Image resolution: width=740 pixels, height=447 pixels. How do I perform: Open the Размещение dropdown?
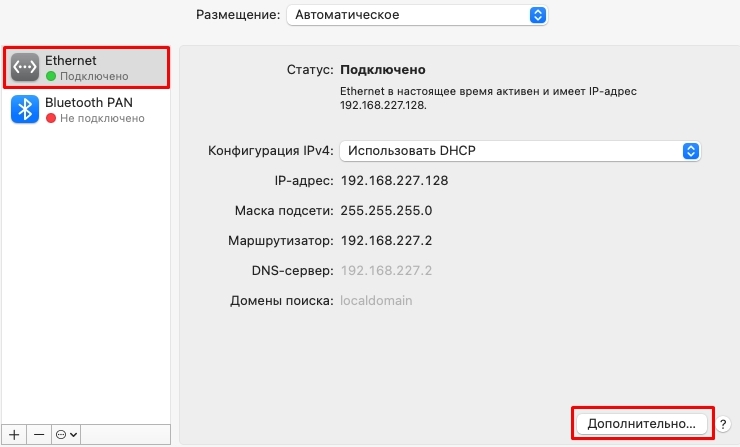pos(417,15)
